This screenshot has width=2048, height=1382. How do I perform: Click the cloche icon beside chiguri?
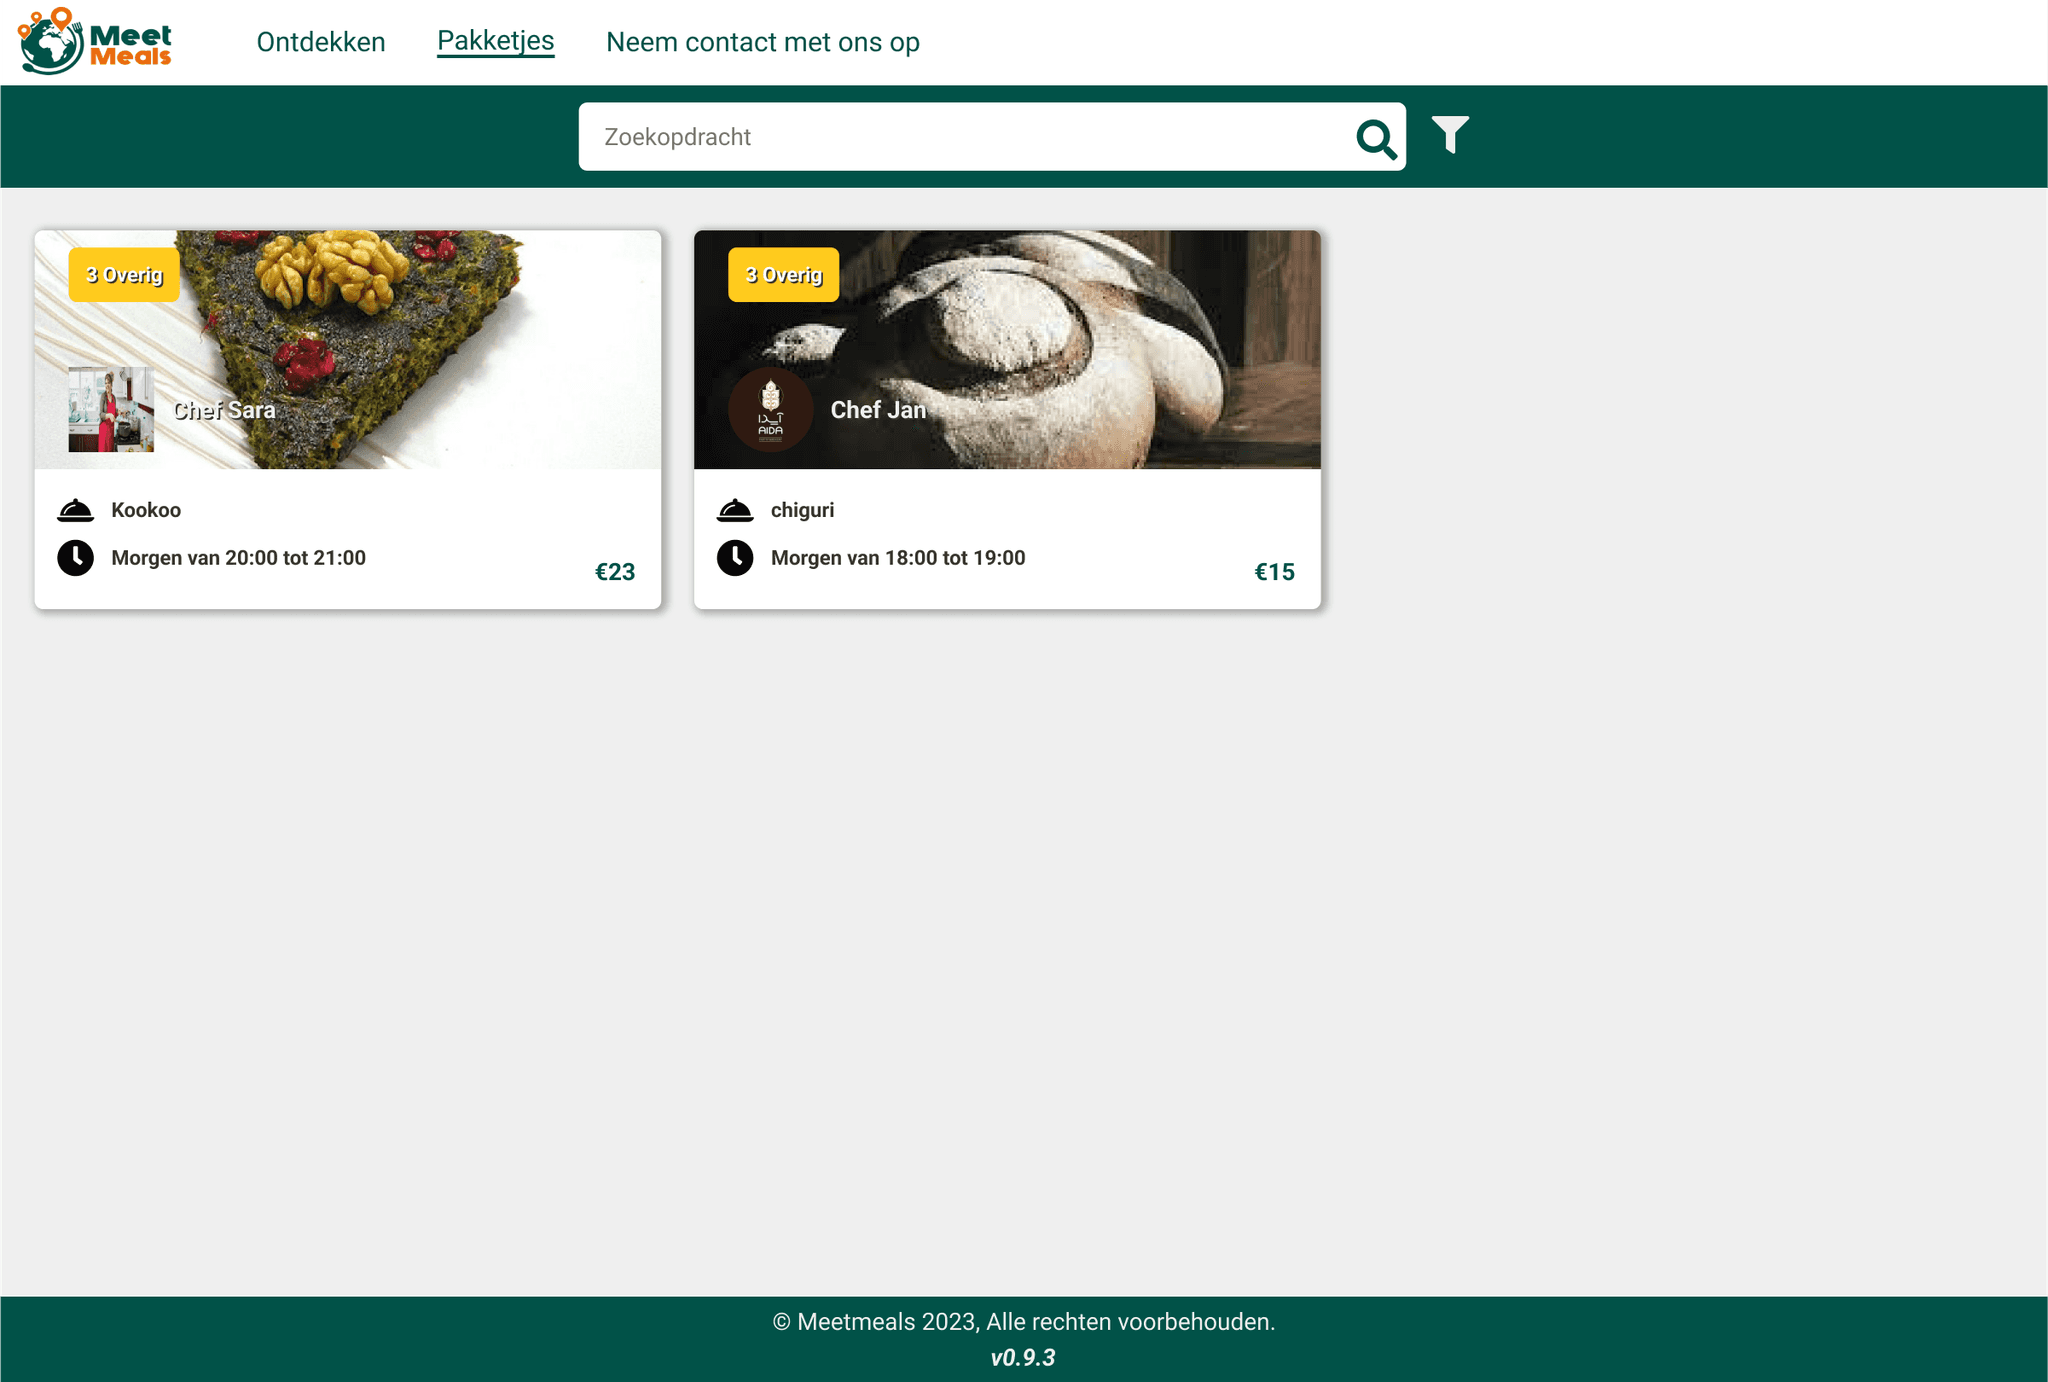coord(735,510)
